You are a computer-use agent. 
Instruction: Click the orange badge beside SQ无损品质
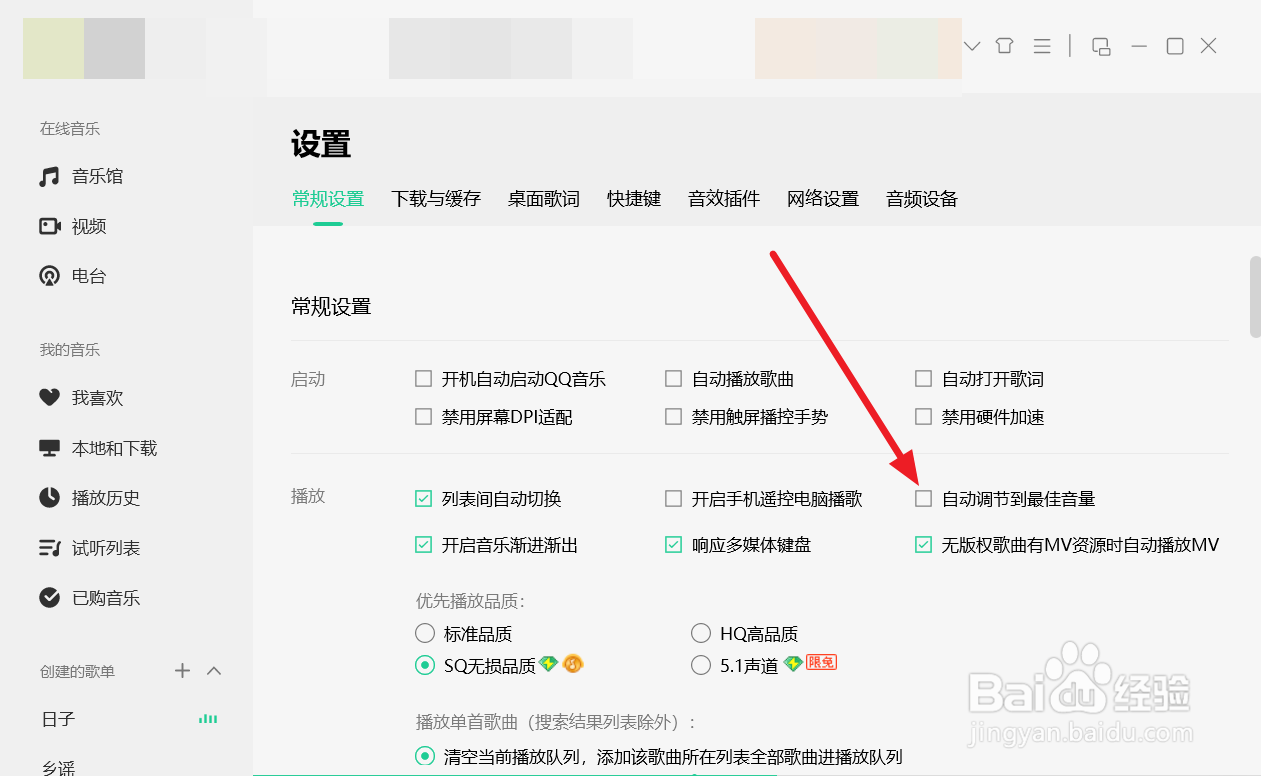click(572, 663)
